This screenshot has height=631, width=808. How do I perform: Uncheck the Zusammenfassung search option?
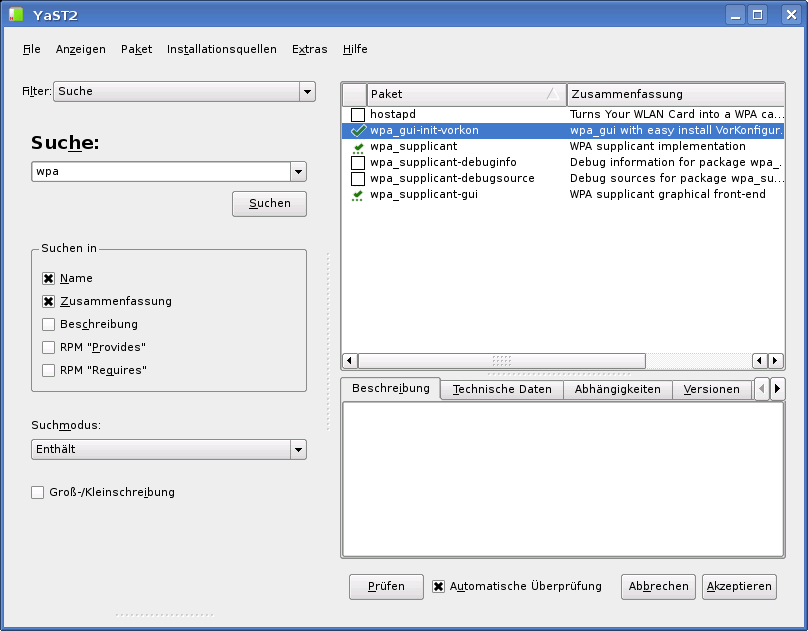(x=48, y=301)
